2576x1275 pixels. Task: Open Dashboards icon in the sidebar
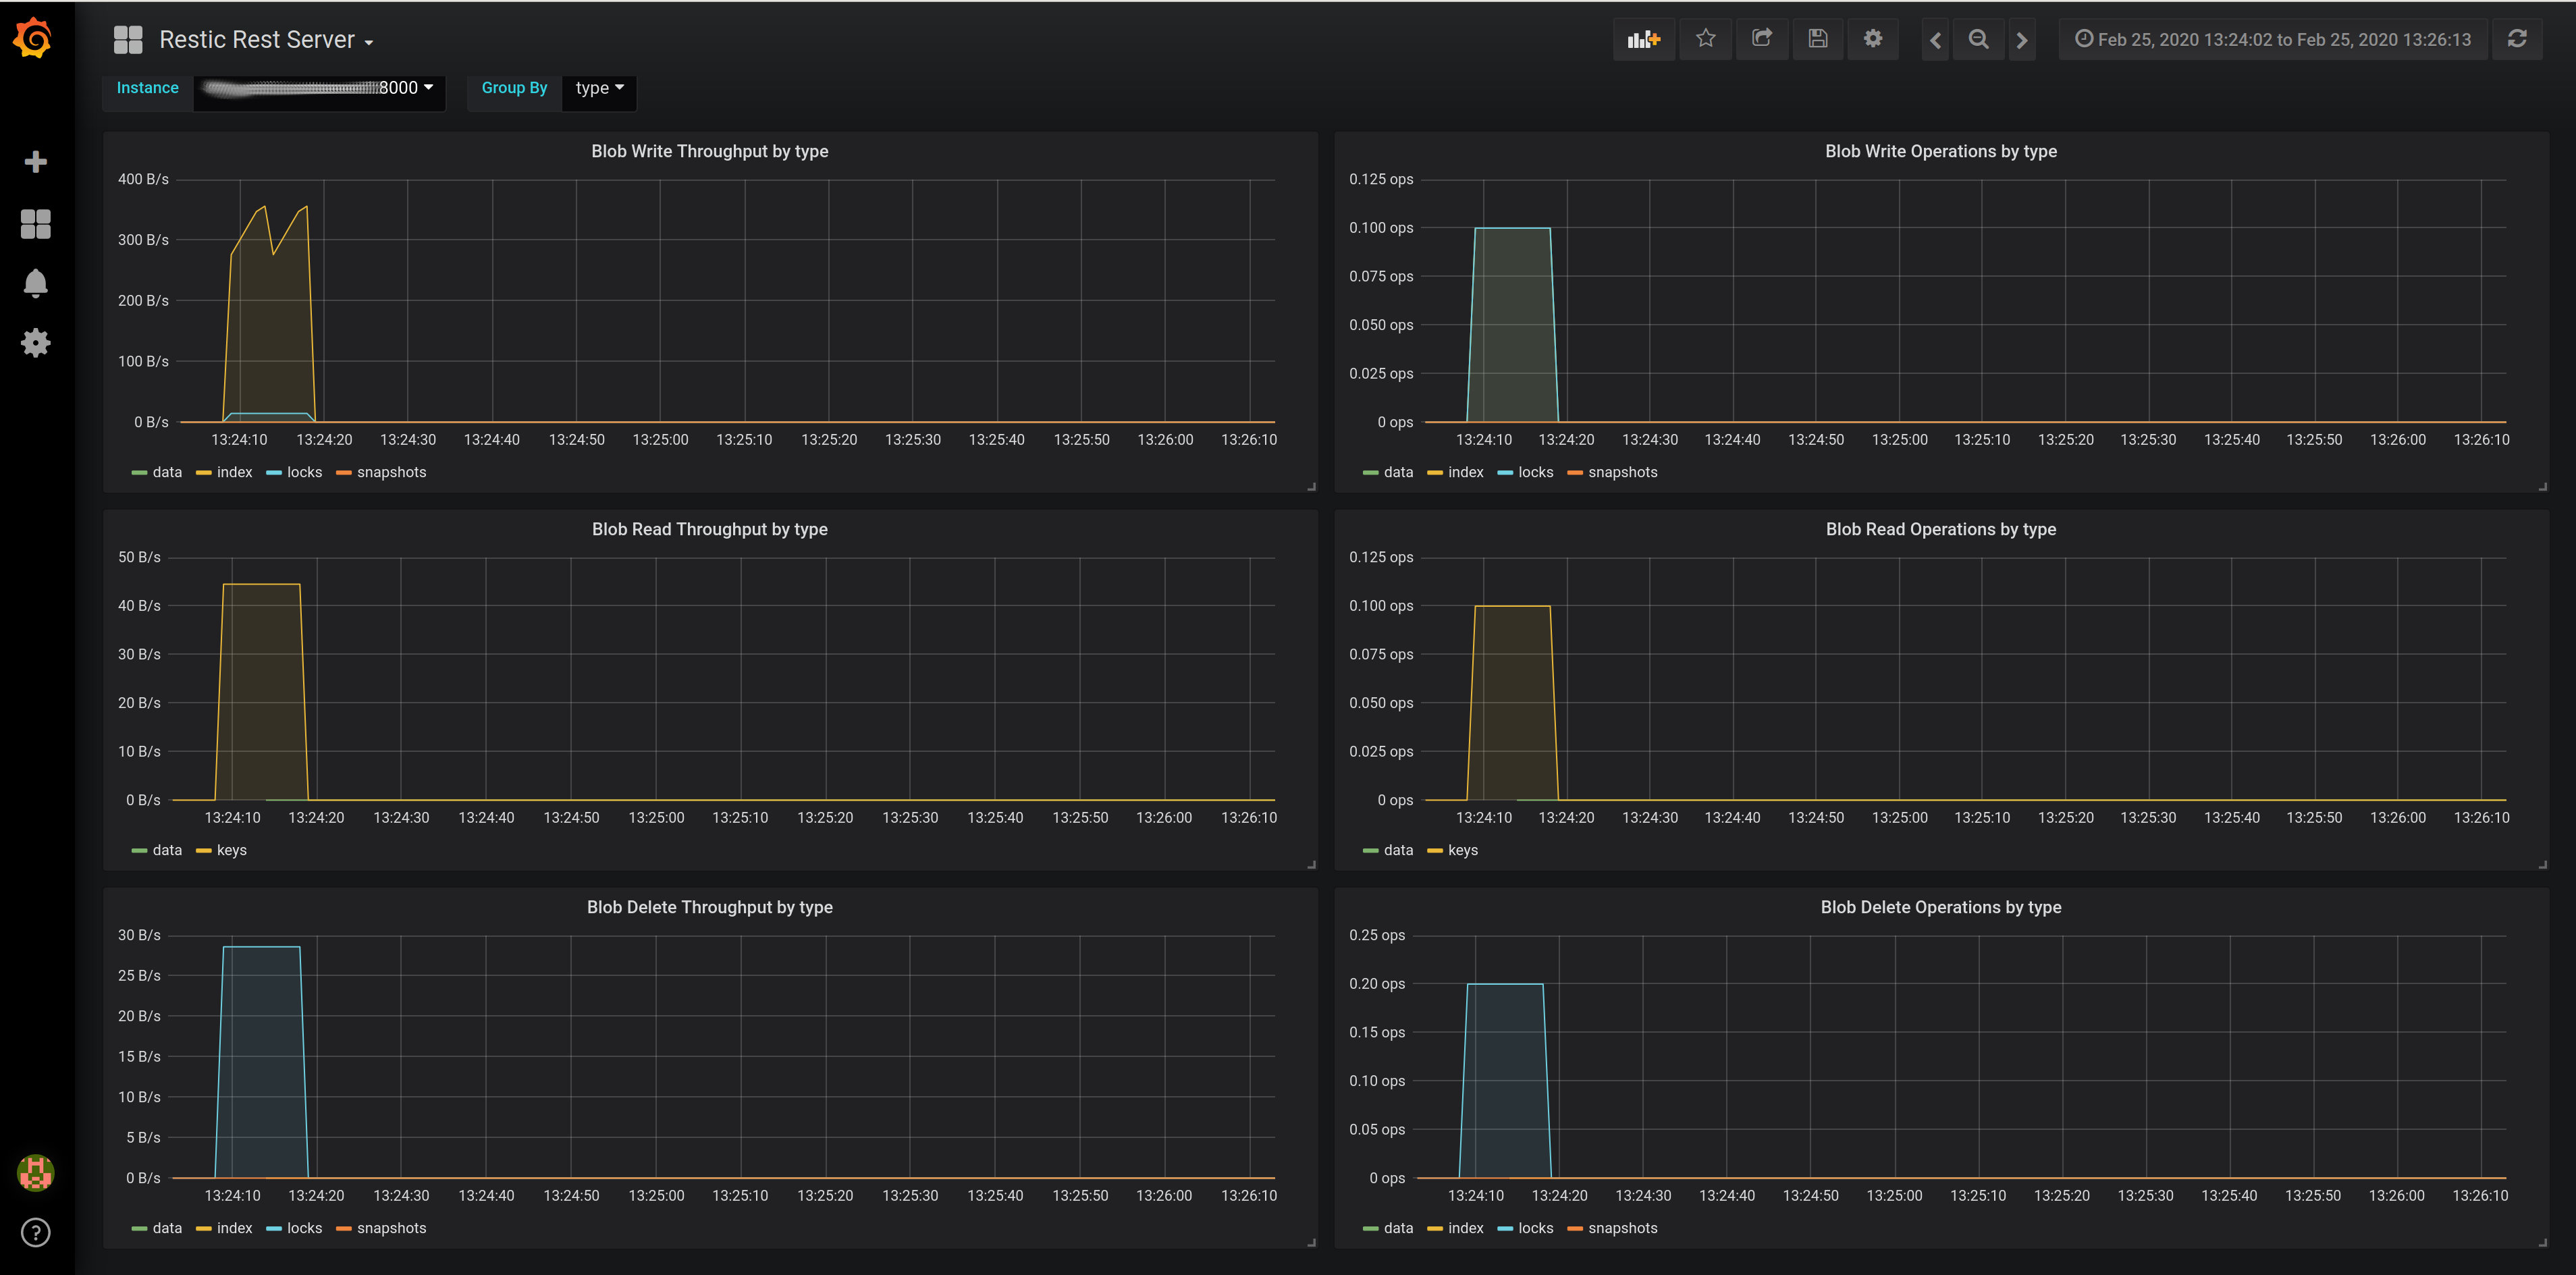[35, 224]
